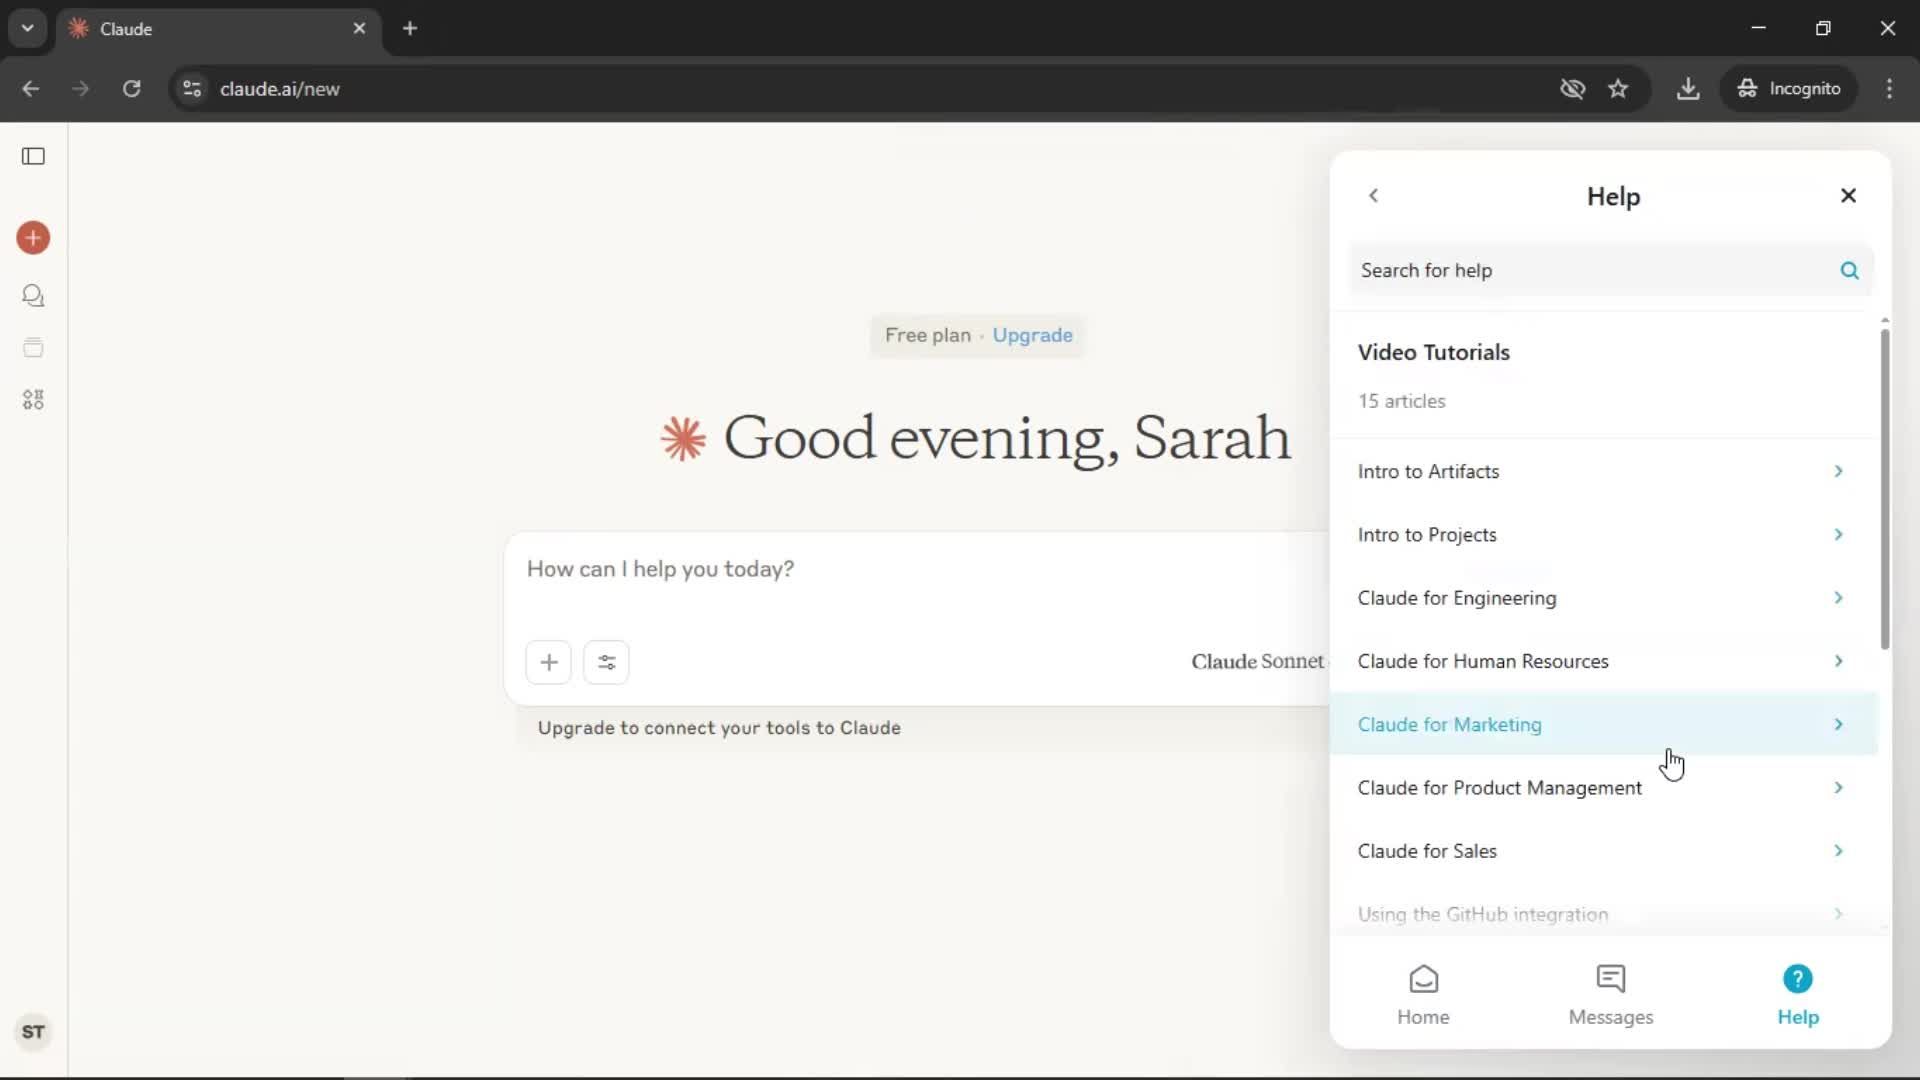Open the Artifacts grid icon in the sidebar
The image size is (1920, 1080).
[33, 400]
